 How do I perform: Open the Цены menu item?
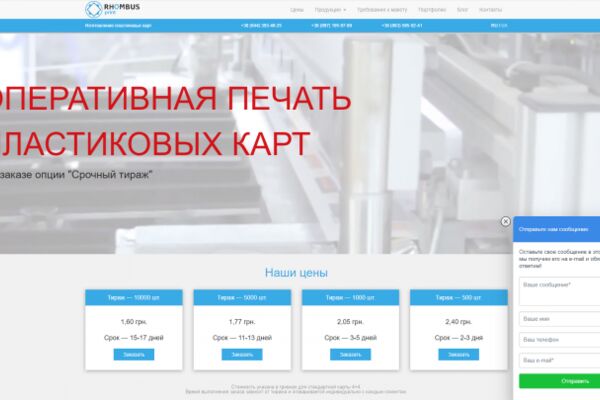[x=297, y=10]
